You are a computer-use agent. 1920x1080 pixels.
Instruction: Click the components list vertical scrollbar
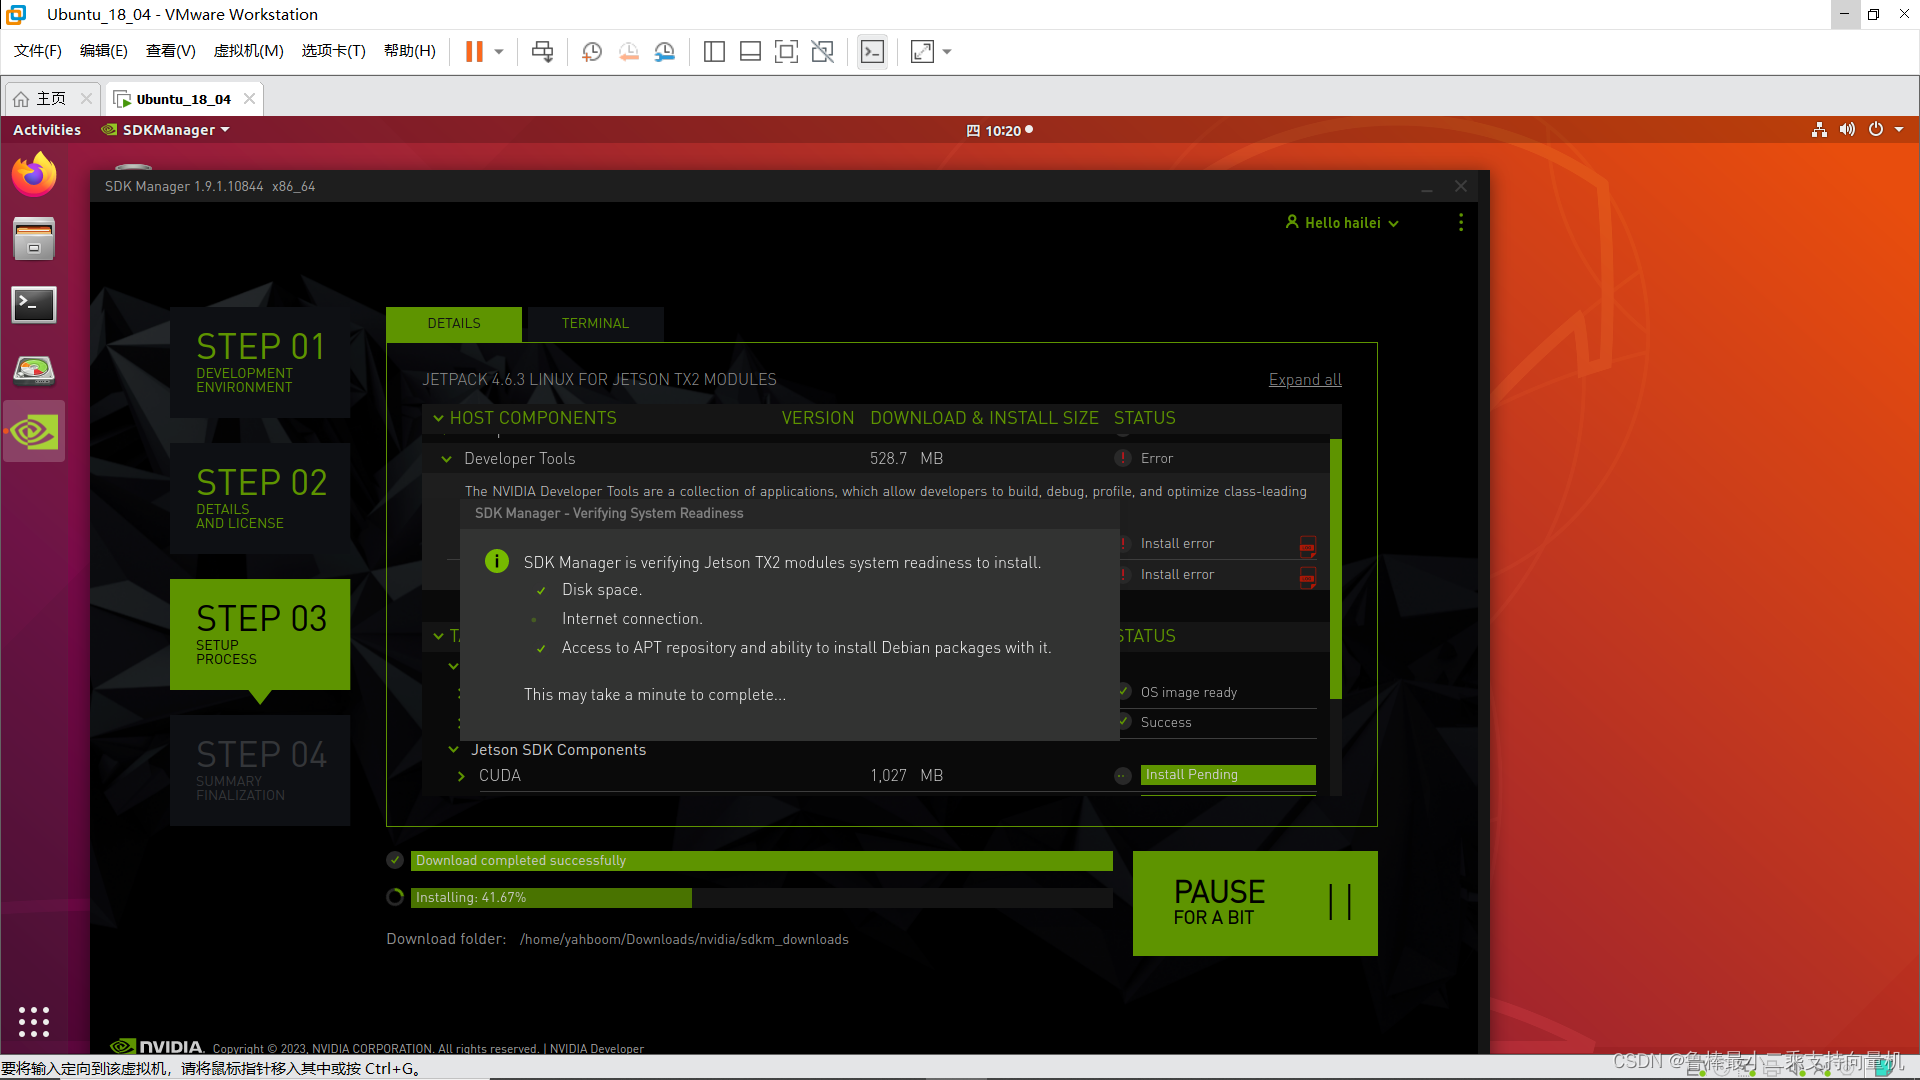click(x=1335, y=568)
